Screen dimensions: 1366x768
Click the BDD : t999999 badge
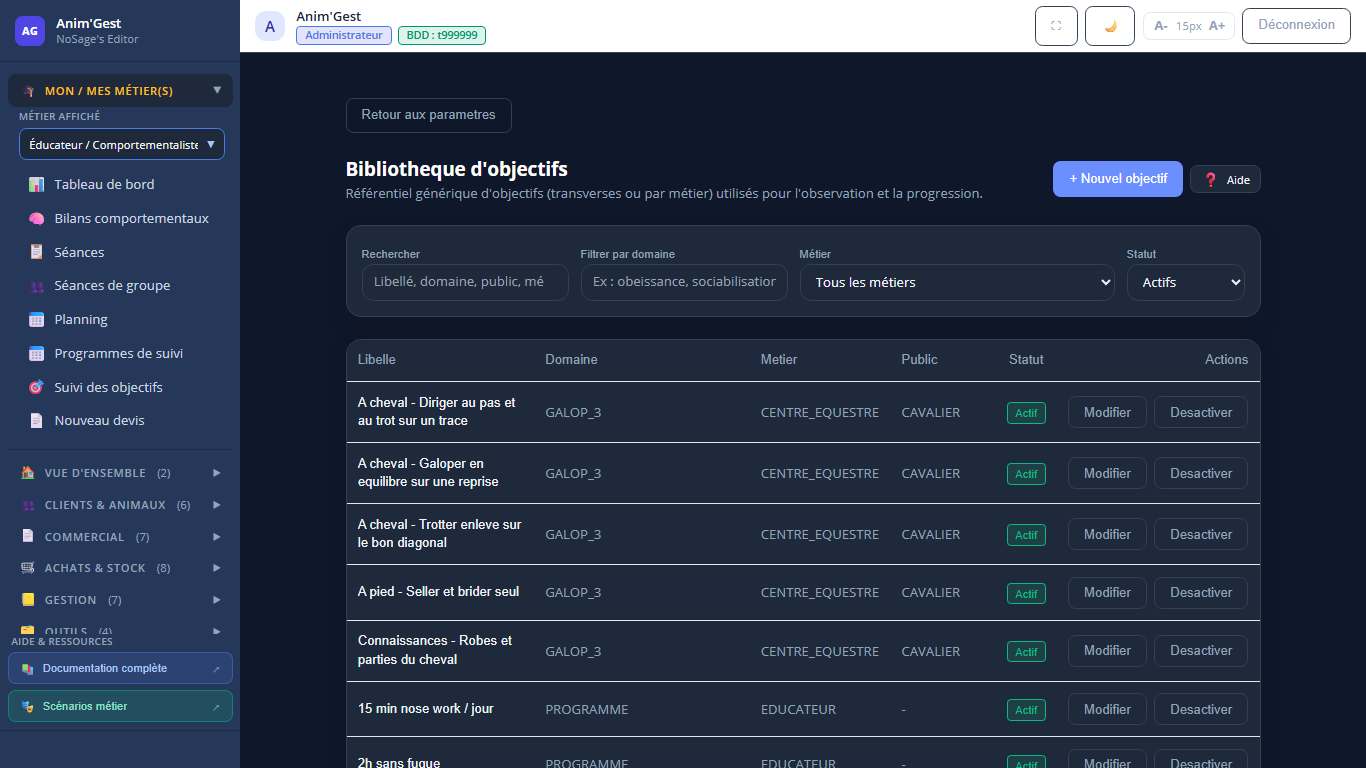point(442,35)
